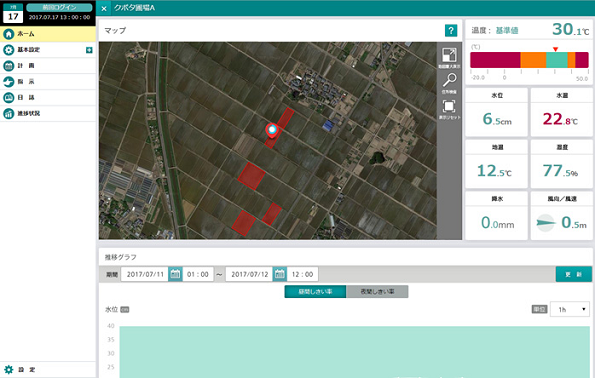Open the end date calendar picker

[x=280, y=274]
